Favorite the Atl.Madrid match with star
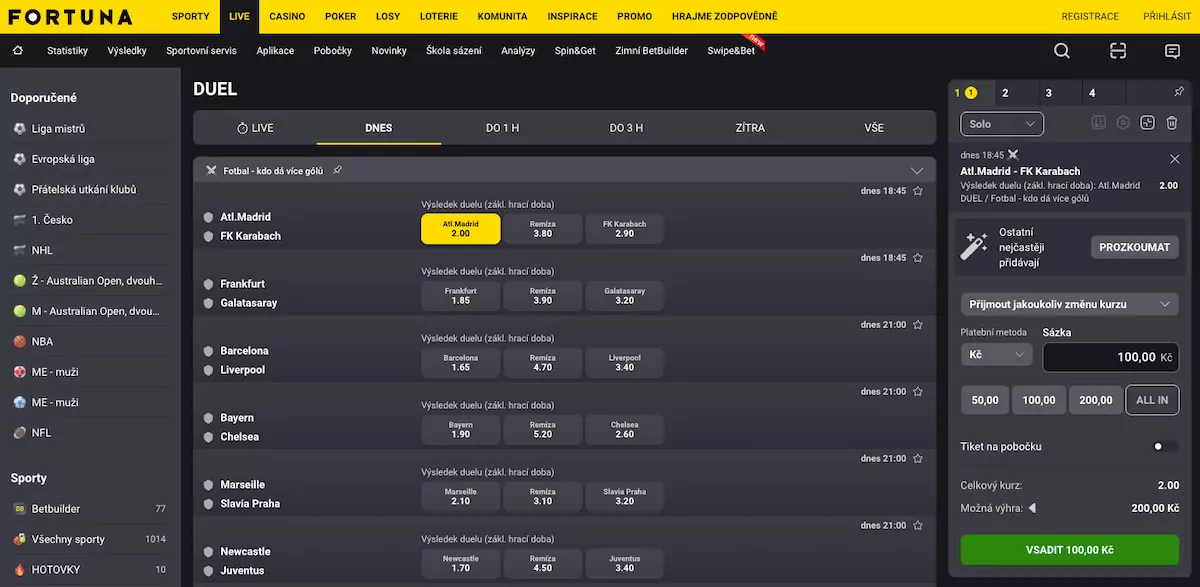The image size is (1200, 587). tap(917, 191)
